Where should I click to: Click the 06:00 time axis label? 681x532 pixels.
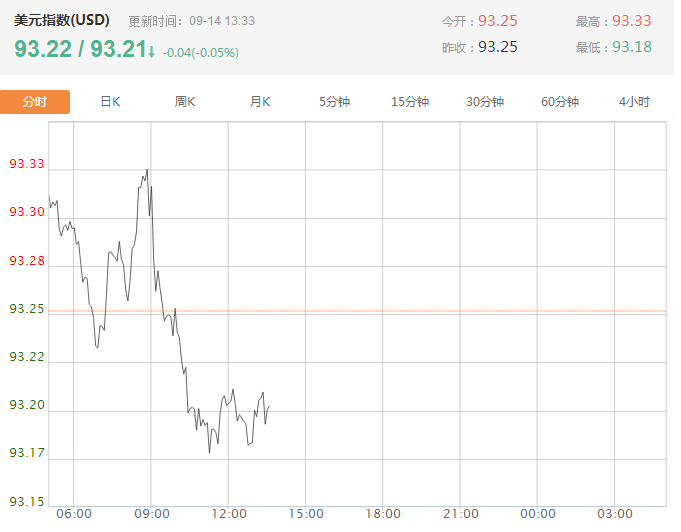[x=74, y=514]
